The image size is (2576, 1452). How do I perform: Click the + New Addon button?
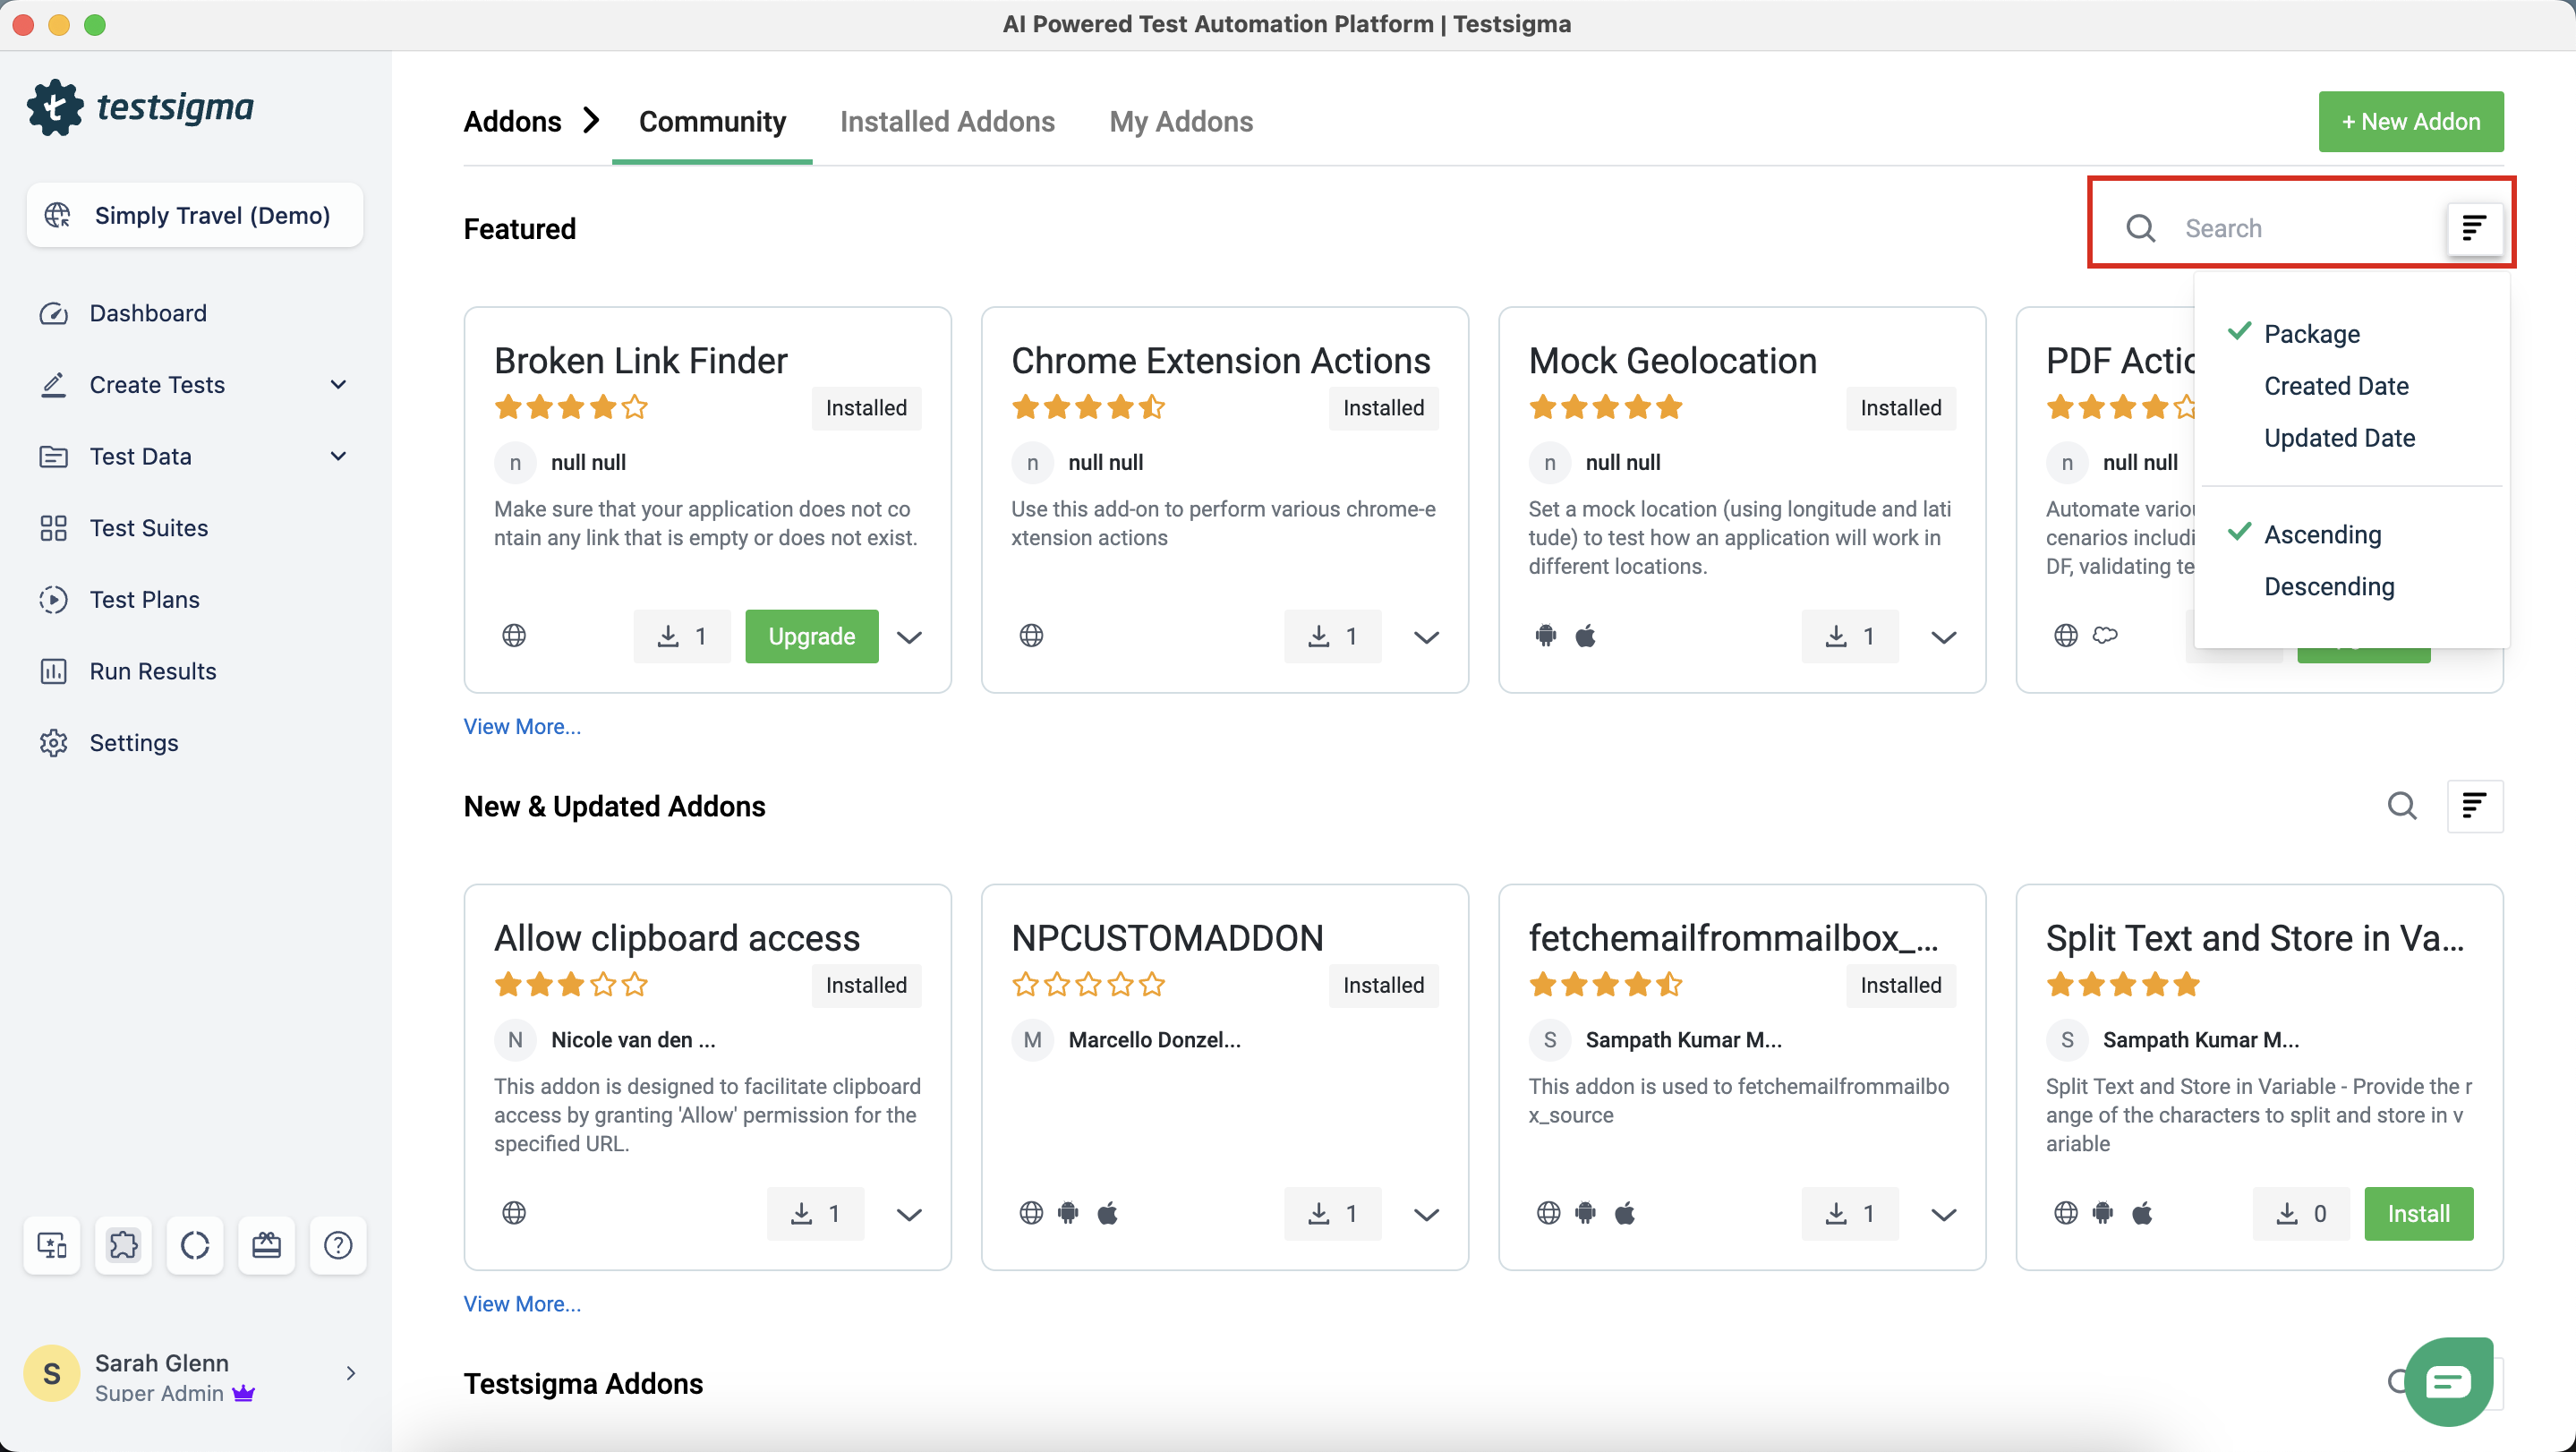[2411, 122]
